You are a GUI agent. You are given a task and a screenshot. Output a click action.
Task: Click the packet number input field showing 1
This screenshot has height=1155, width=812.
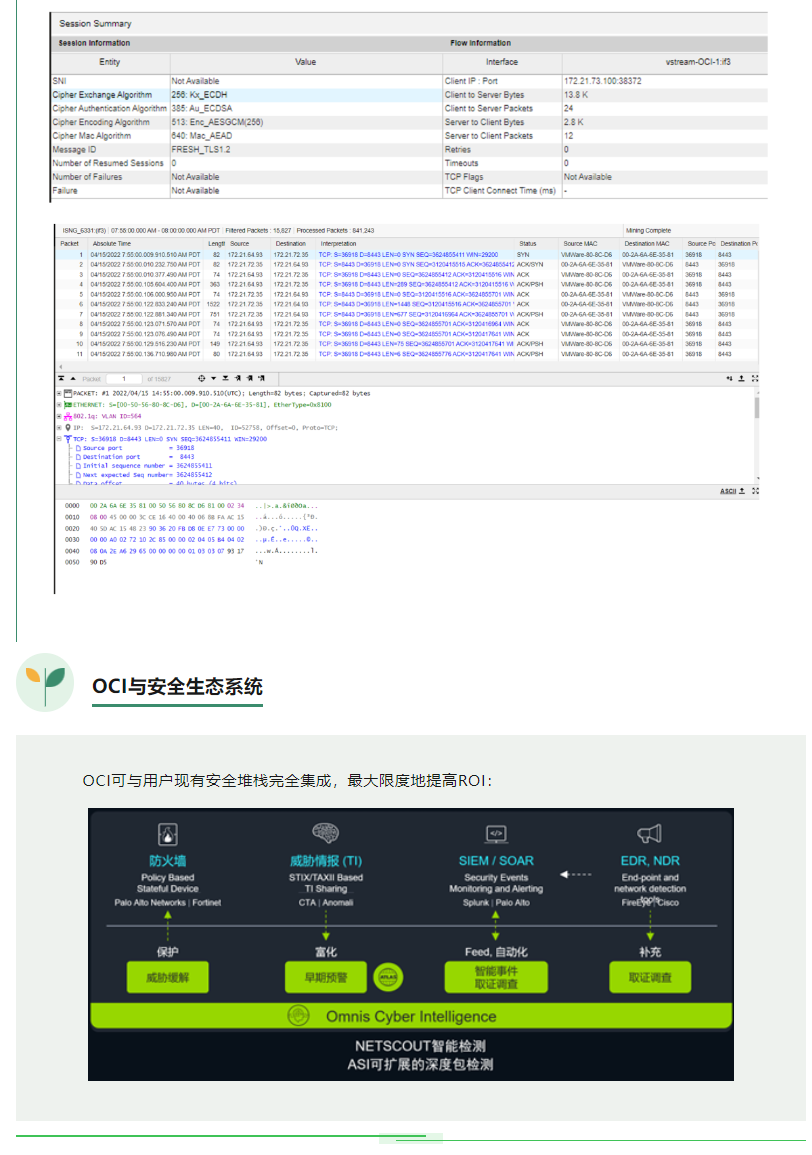[x=124, y=379]
